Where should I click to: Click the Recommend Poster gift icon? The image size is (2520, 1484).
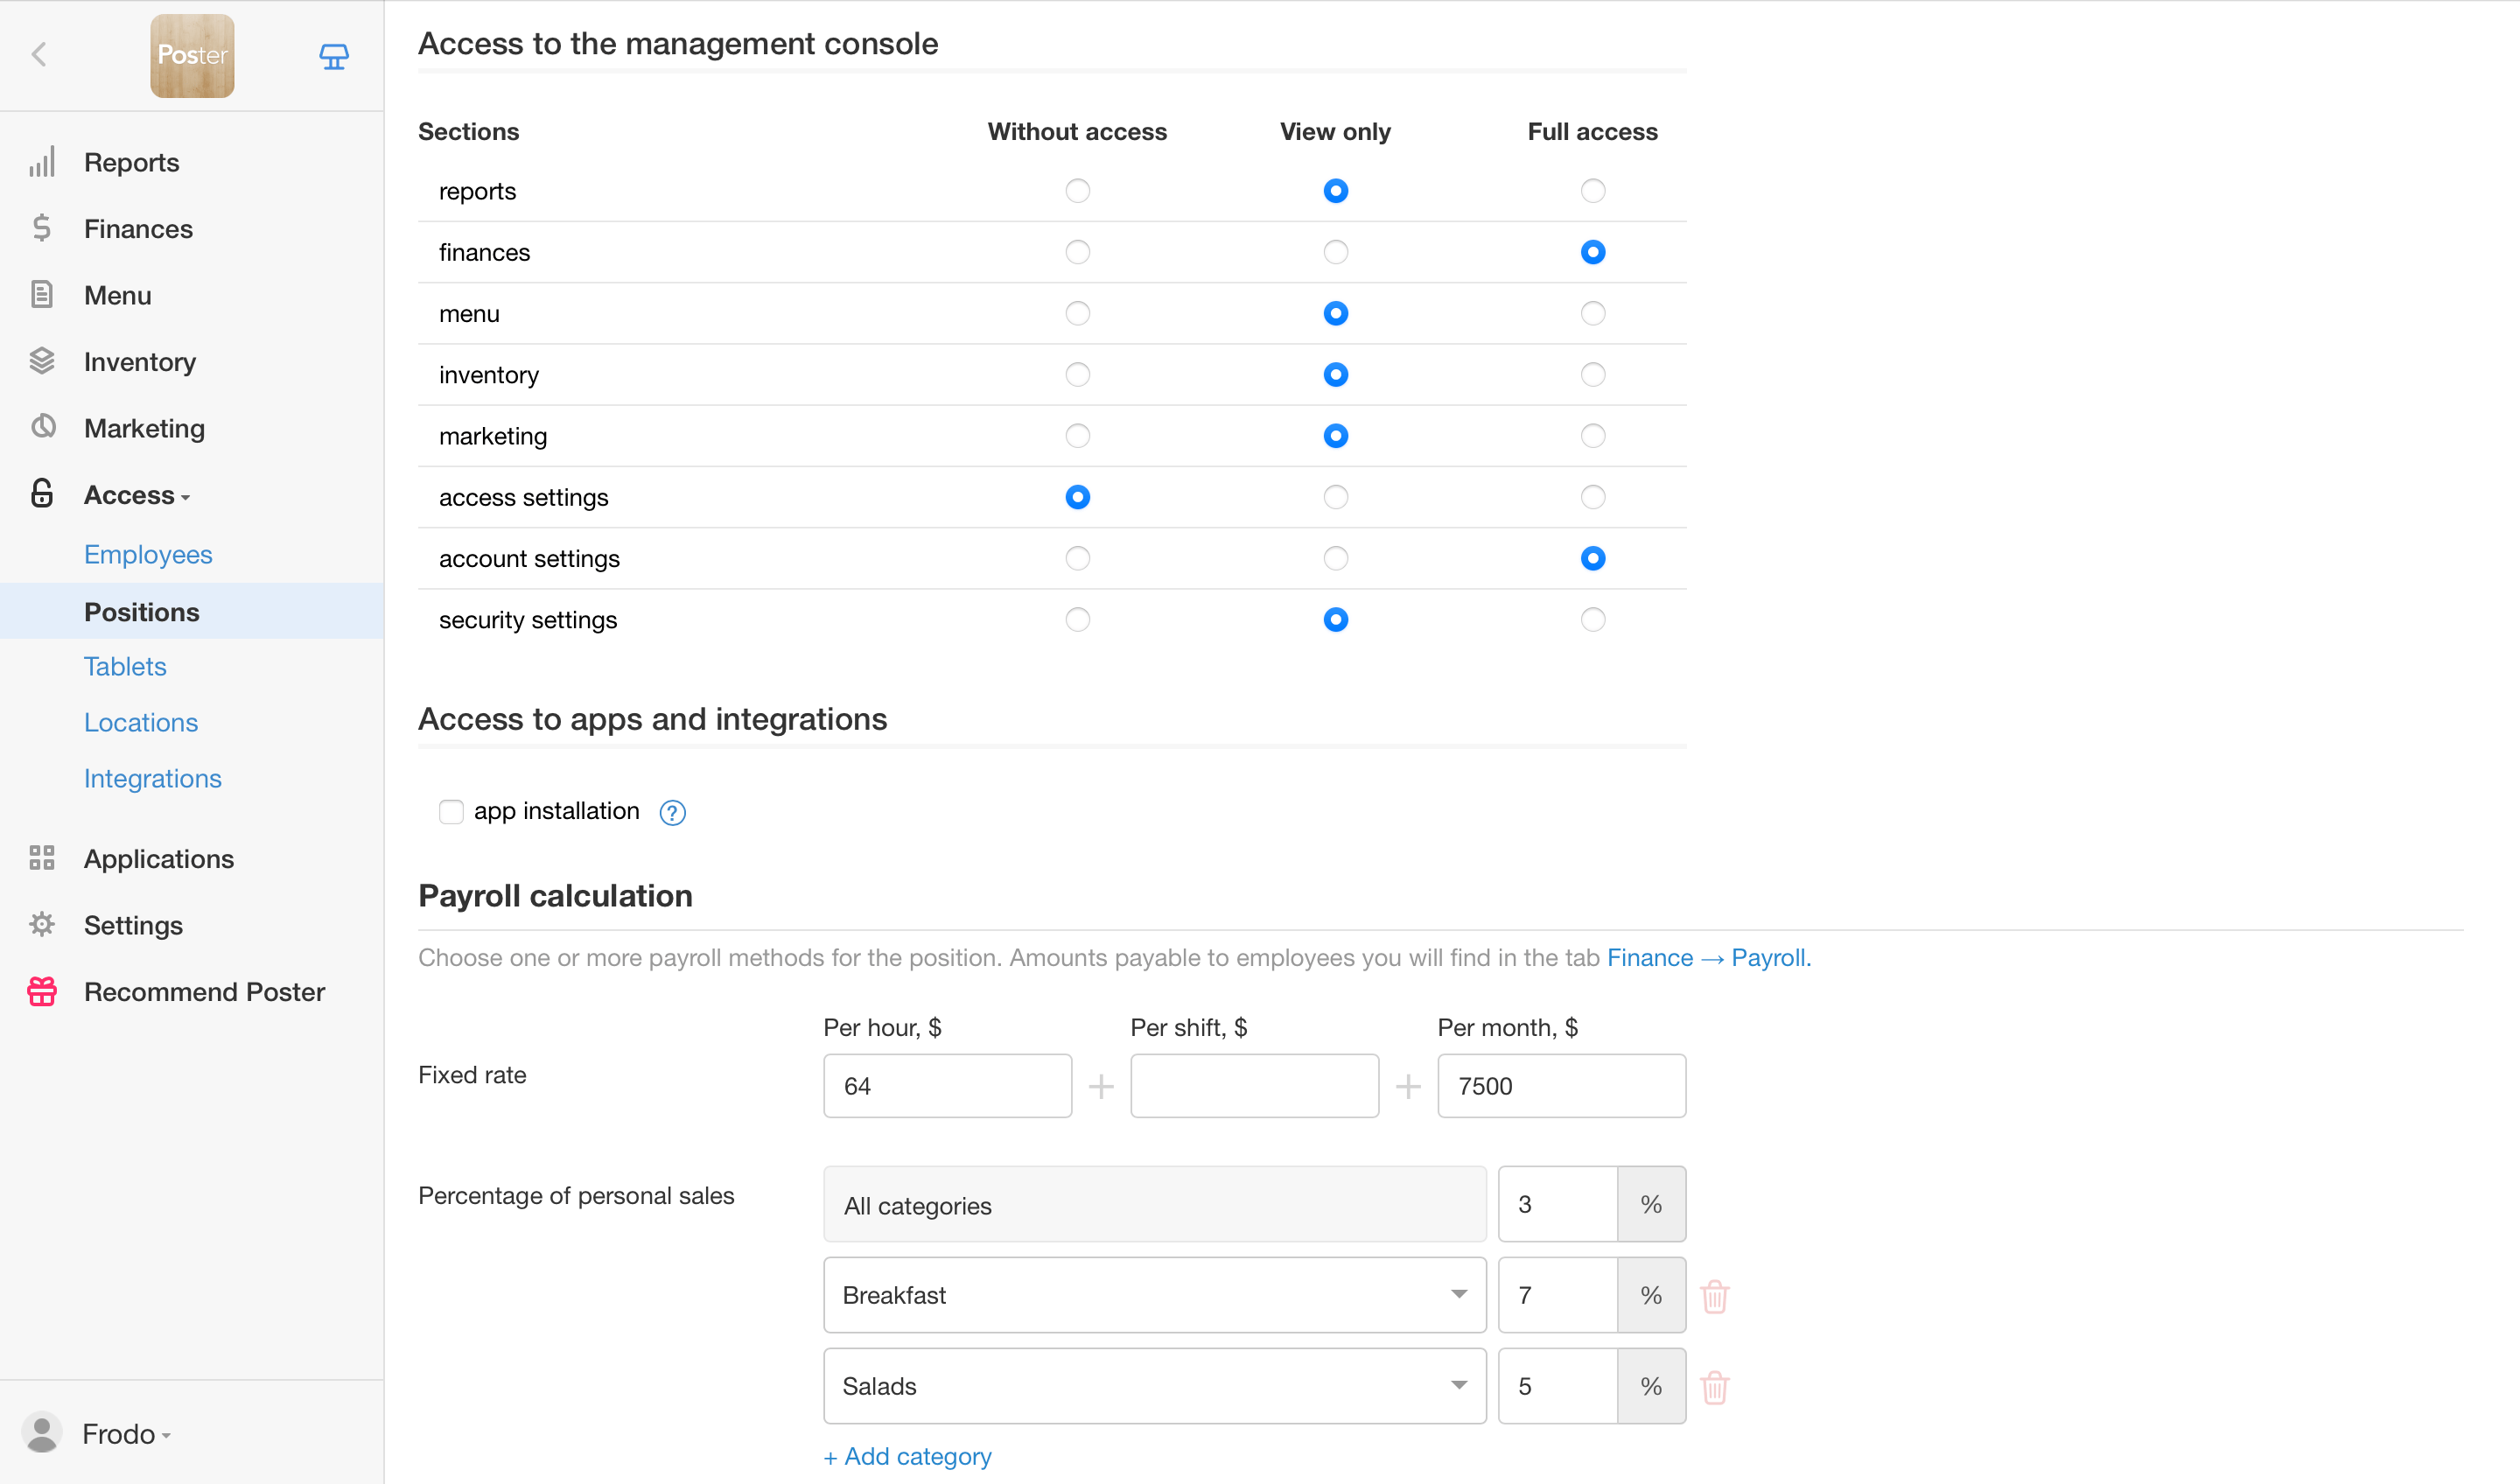tap(41, 991)
